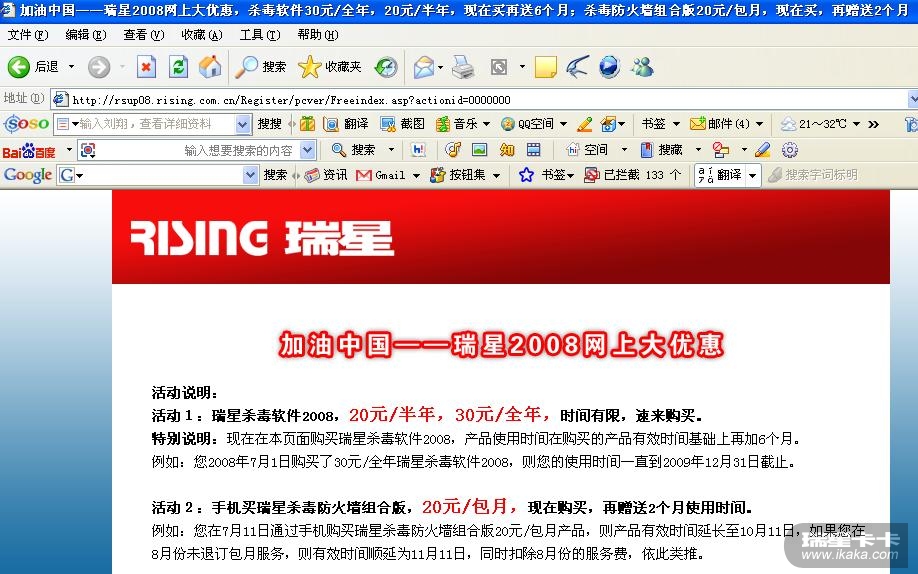
Task: Click the SoSo highlighter pen icon
Action: (x=584, y=124)
